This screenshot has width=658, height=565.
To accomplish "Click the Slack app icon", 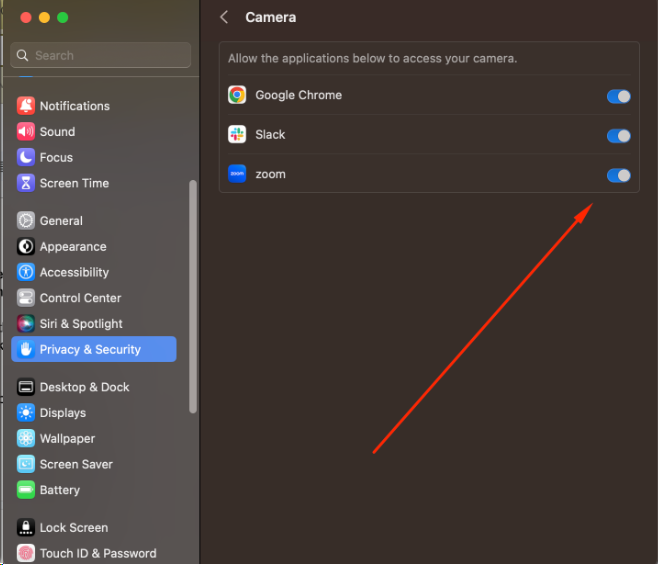I will (237, 134).
